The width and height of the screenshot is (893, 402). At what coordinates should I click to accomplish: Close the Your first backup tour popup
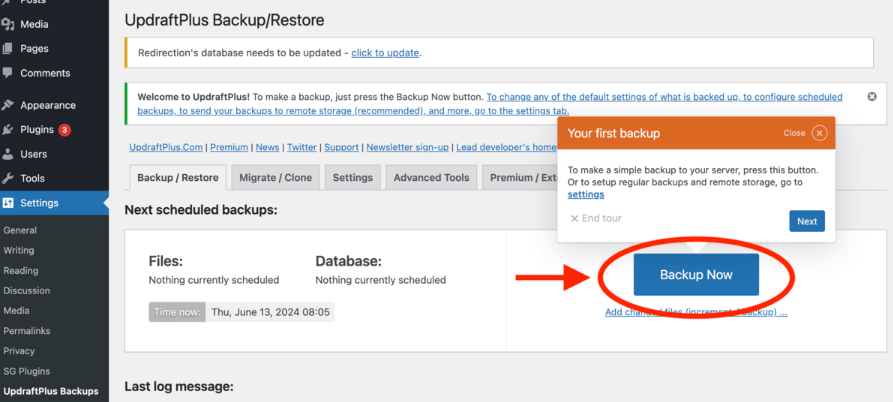pos(819,133)
